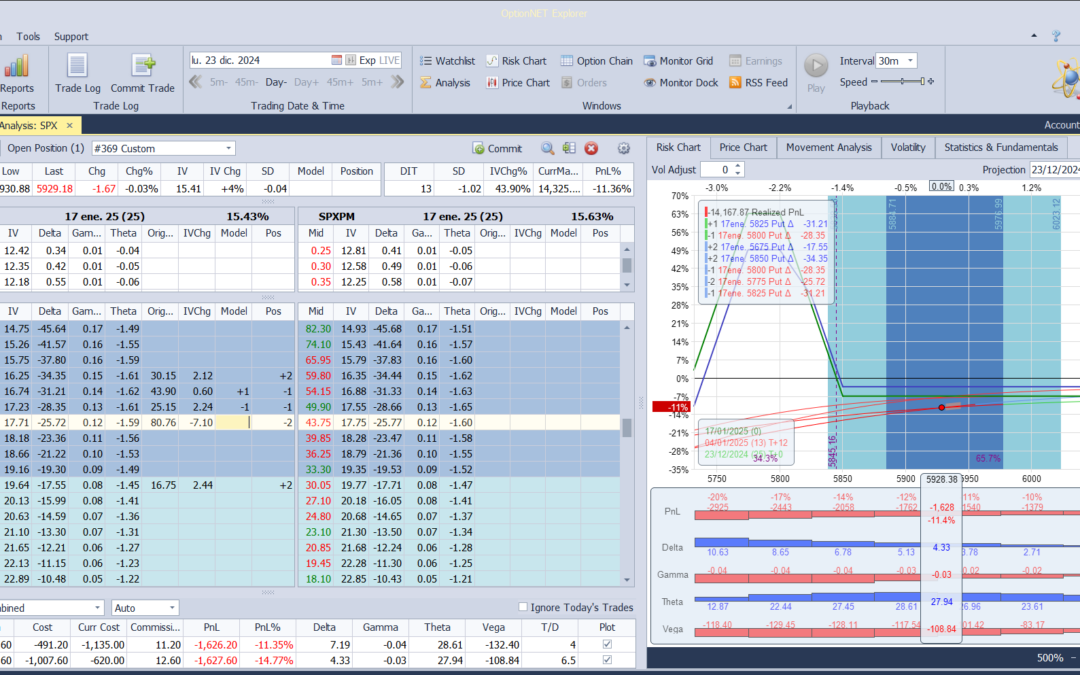The height and width of the screenshot is (675, 1080).
Task: Switch to the Movement Analysis tab
Action: point(829,148)
